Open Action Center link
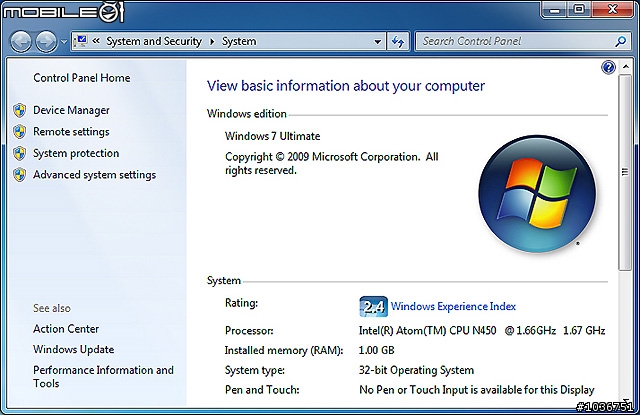Viewport: 640px width, 415px height. point(66,329)
